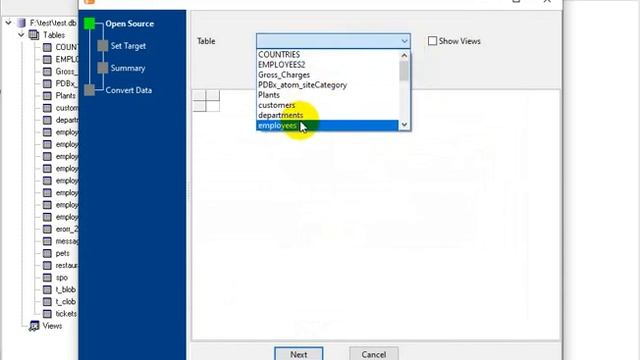Select t_blob table in tree
Viewport: 640px width, 360px height.
coord(66,290)
